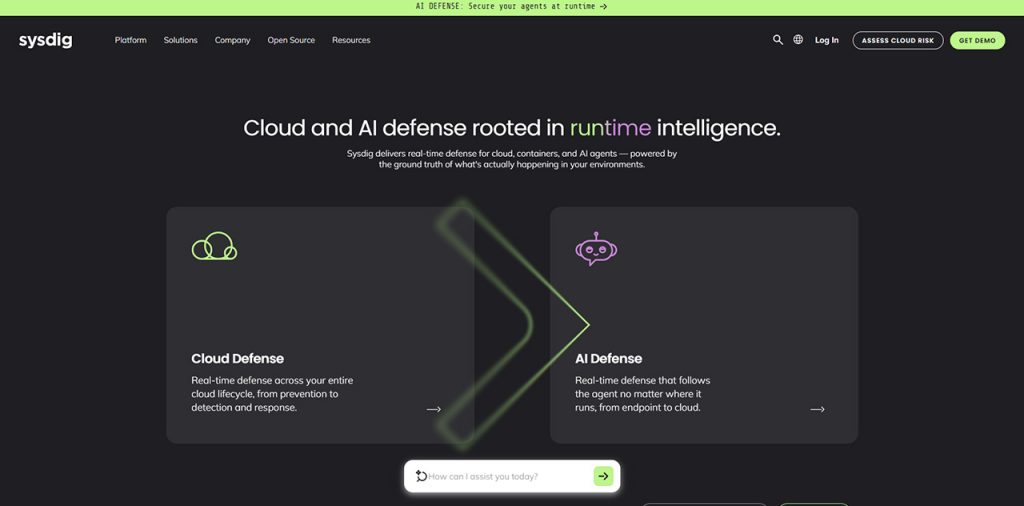Screen dimensions: 1024x506
Task: Click the Assess Cloud Risk button
Action: click(x=898, y=40)
